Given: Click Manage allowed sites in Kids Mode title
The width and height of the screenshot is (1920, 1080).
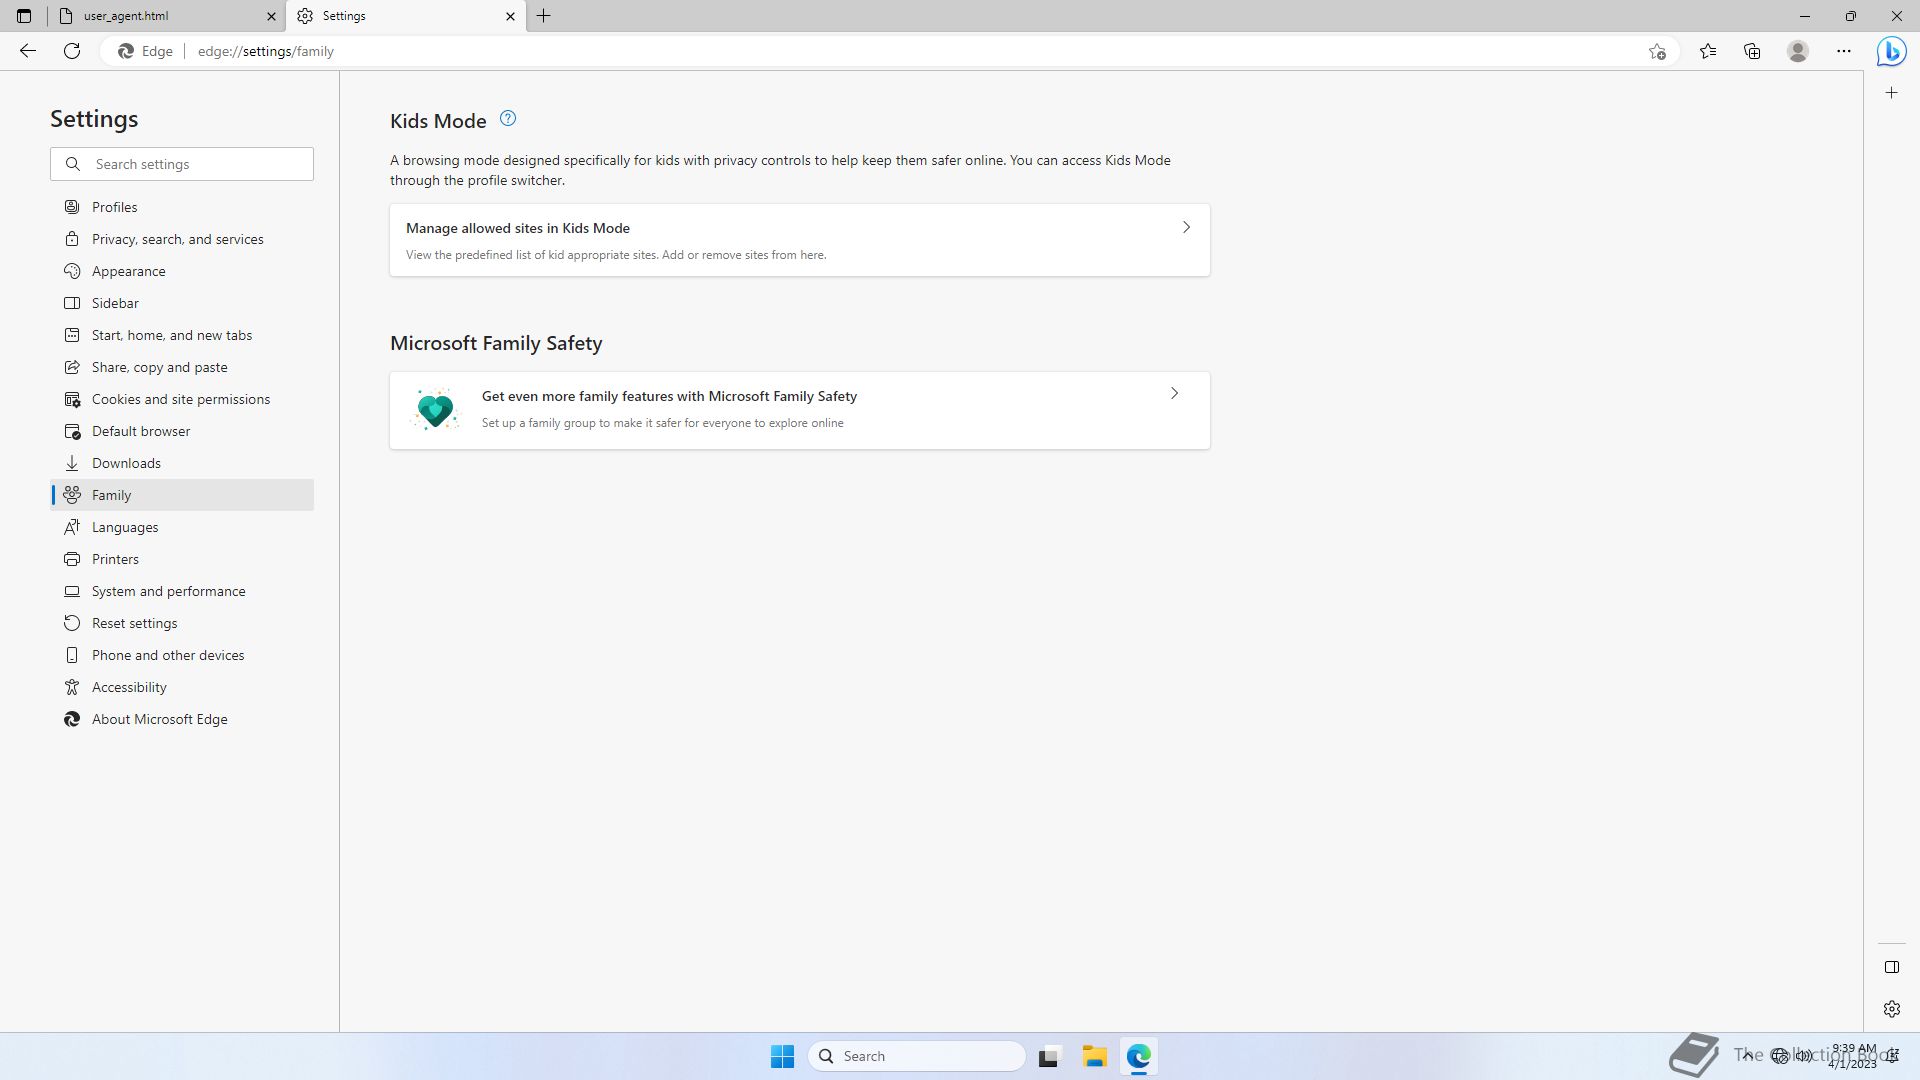Looking at the screenshot, I should (x=518, y=228).
